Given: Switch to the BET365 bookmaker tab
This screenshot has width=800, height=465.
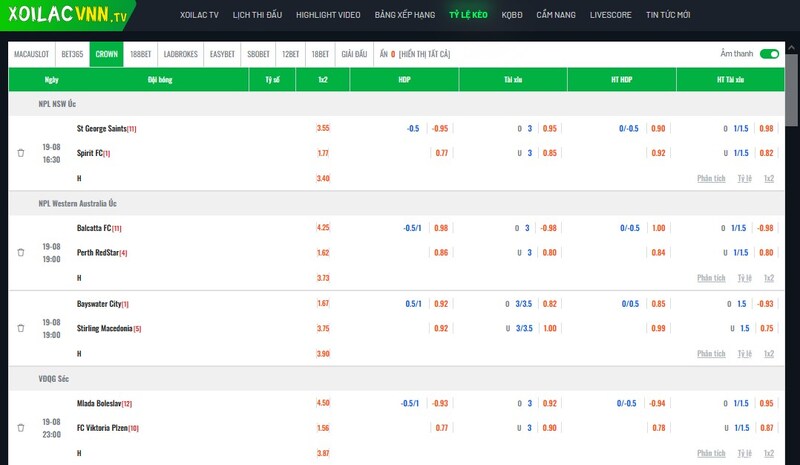Looking at the screenshot, I should [x=72, y=54].
